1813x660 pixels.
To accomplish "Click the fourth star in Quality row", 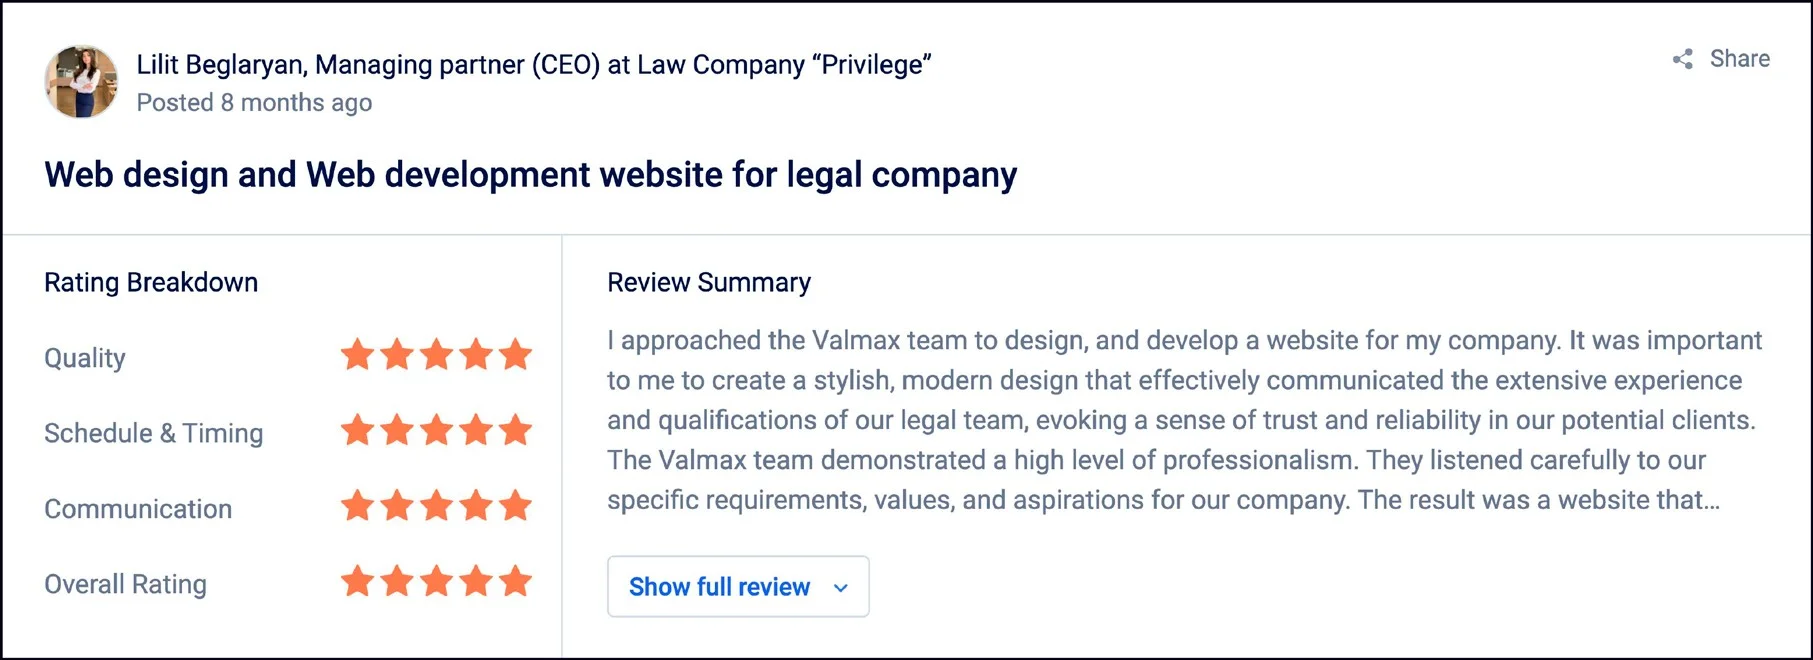I will click(477, 354).
